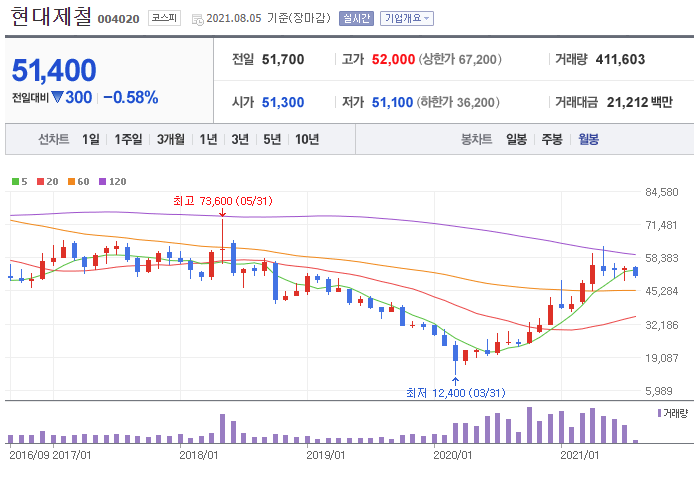Click the 5,989 y-axis price label
Screen dimensions: 694x477
(x=659, y=391)
